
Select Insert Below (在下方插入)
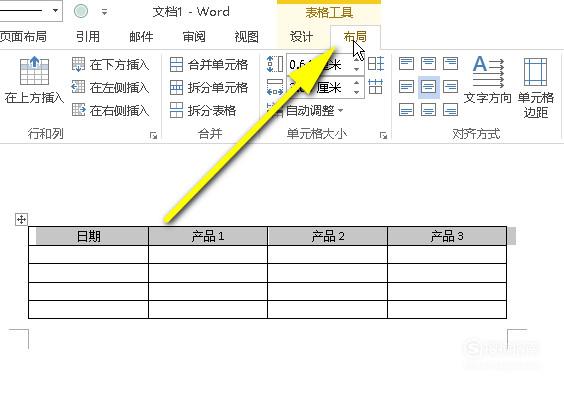[110, 65]
